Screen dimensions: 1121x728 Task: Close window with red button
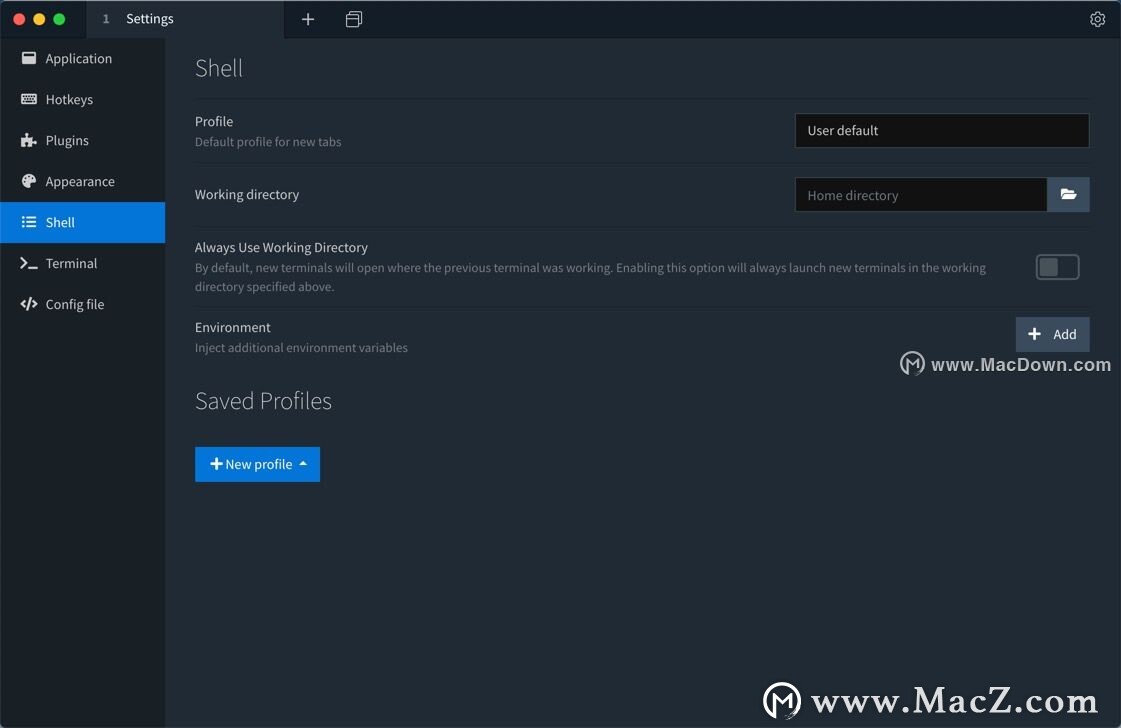point(19,19)
